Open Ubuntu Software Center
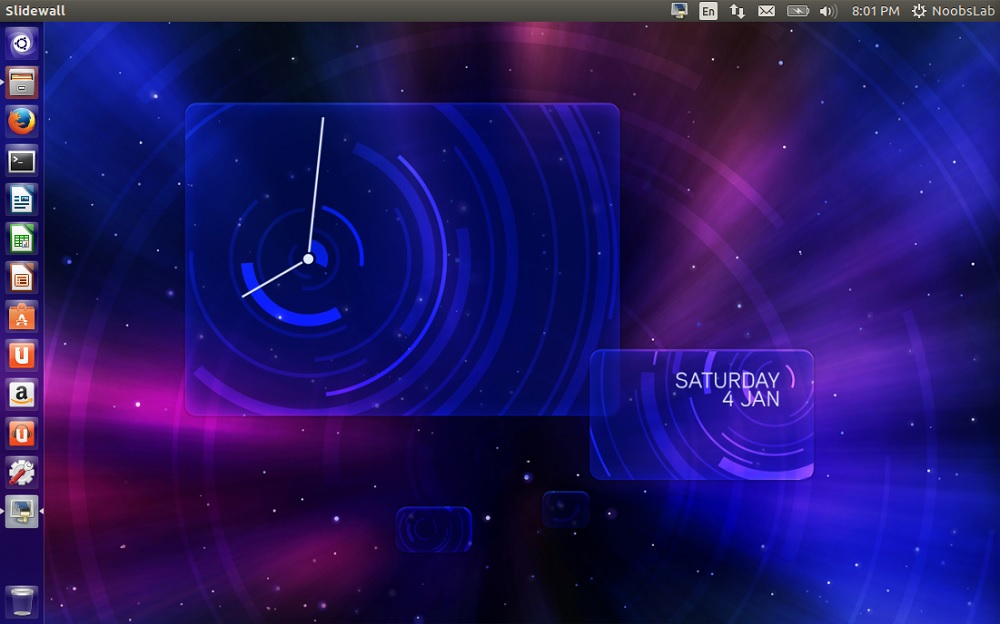 pyautogui.click(x=22, y=316)
